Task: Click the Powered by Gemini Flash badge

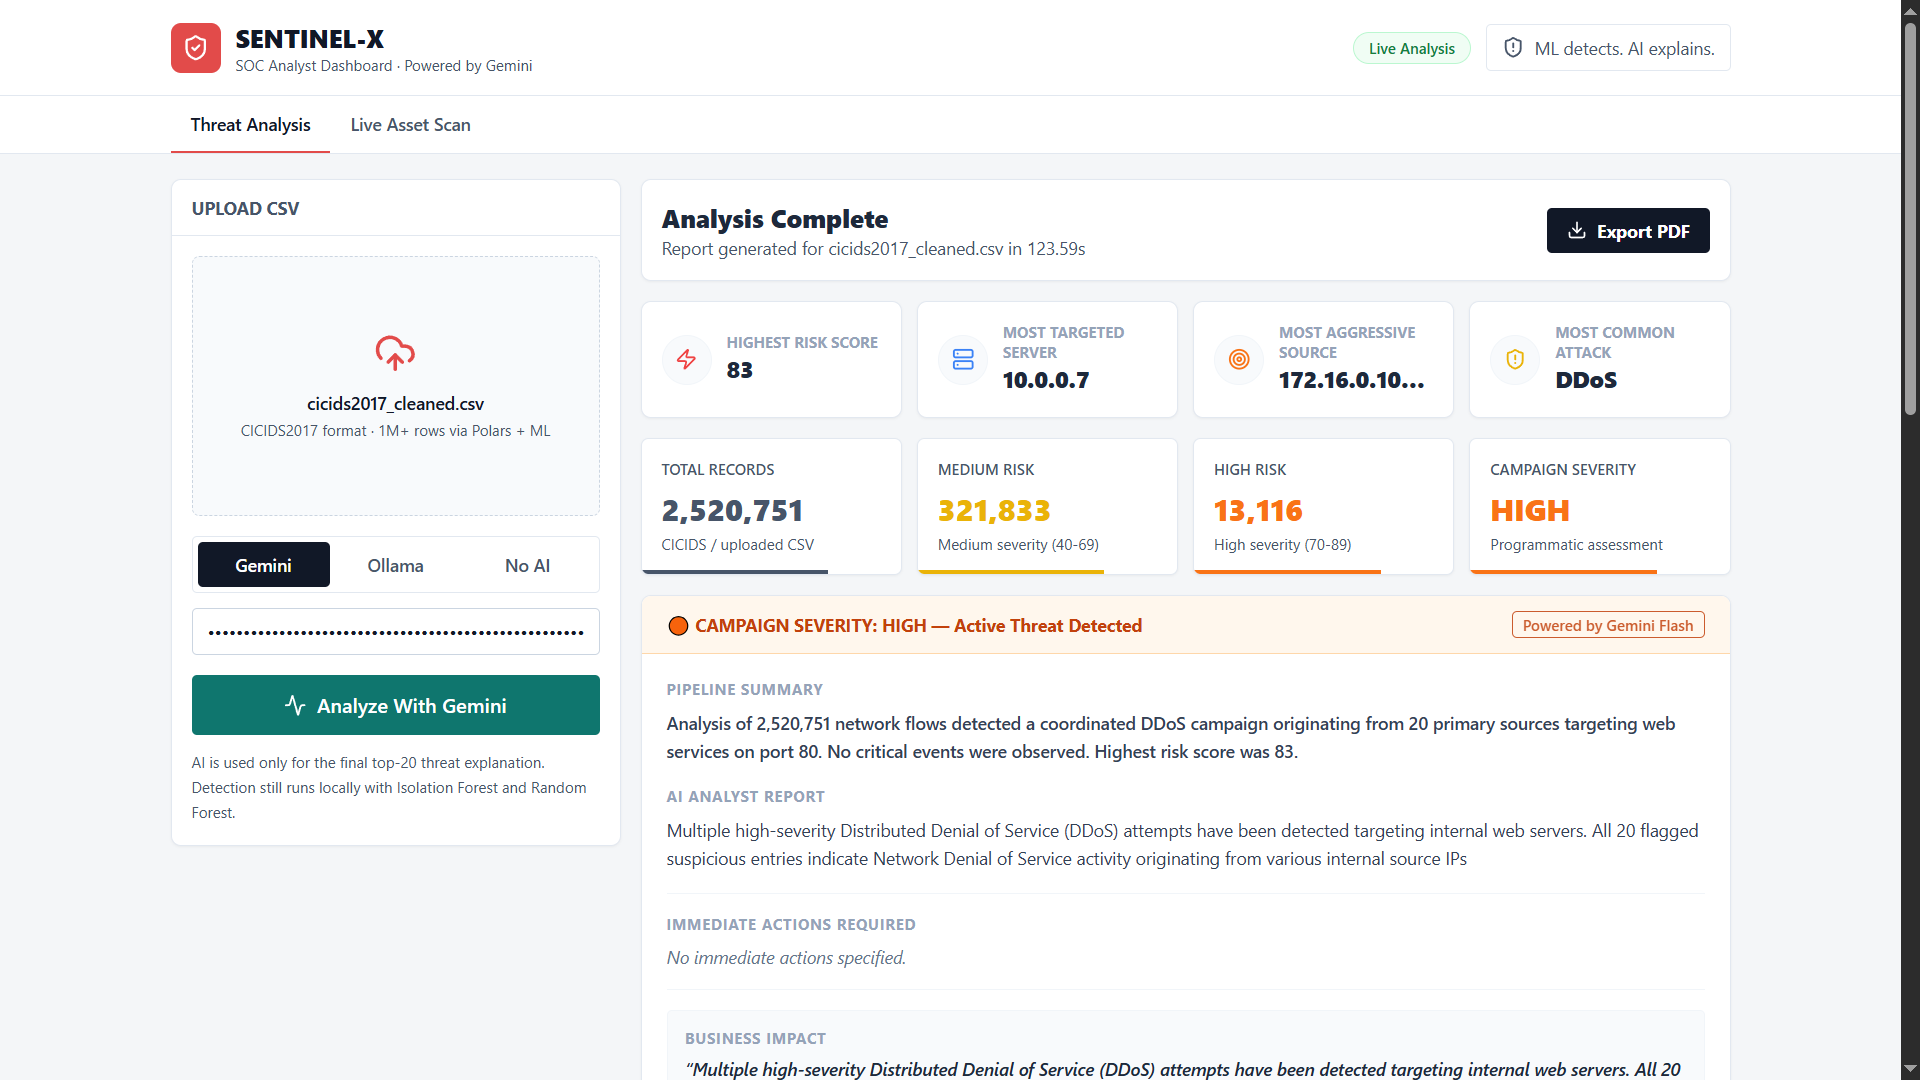Action: (1608, 625)
